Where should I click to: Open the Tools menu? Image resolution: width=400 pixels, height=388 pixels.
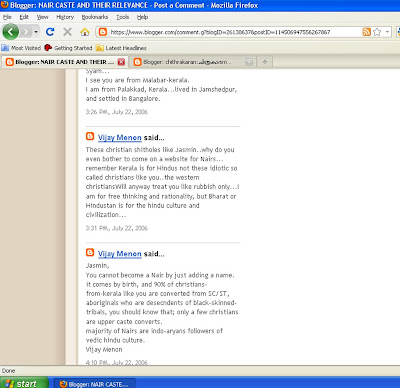pos(123,17)
